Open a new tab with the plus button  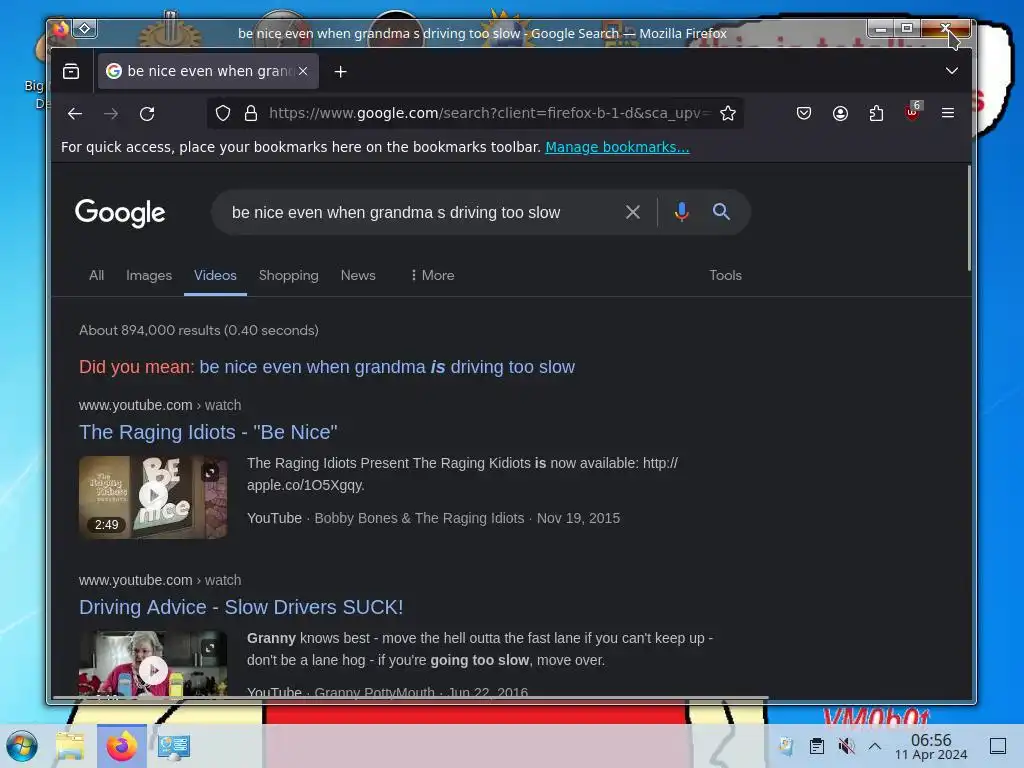click(340, 71)
